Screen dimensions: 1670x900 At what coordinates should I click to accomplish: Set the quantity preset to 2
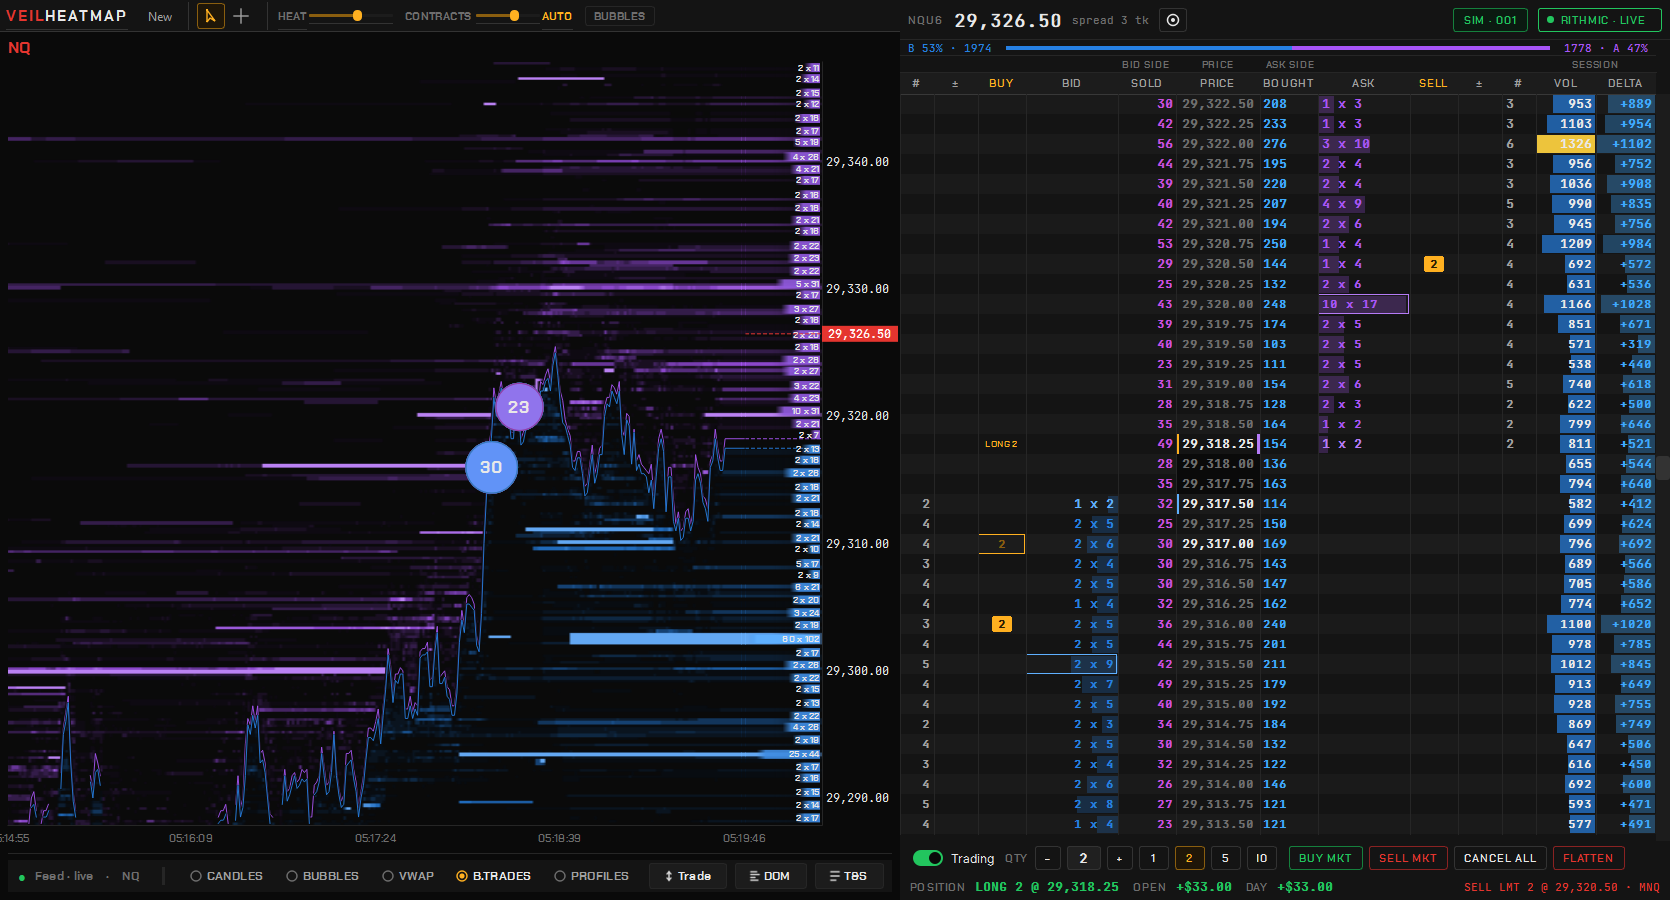tap(1189, 858)
